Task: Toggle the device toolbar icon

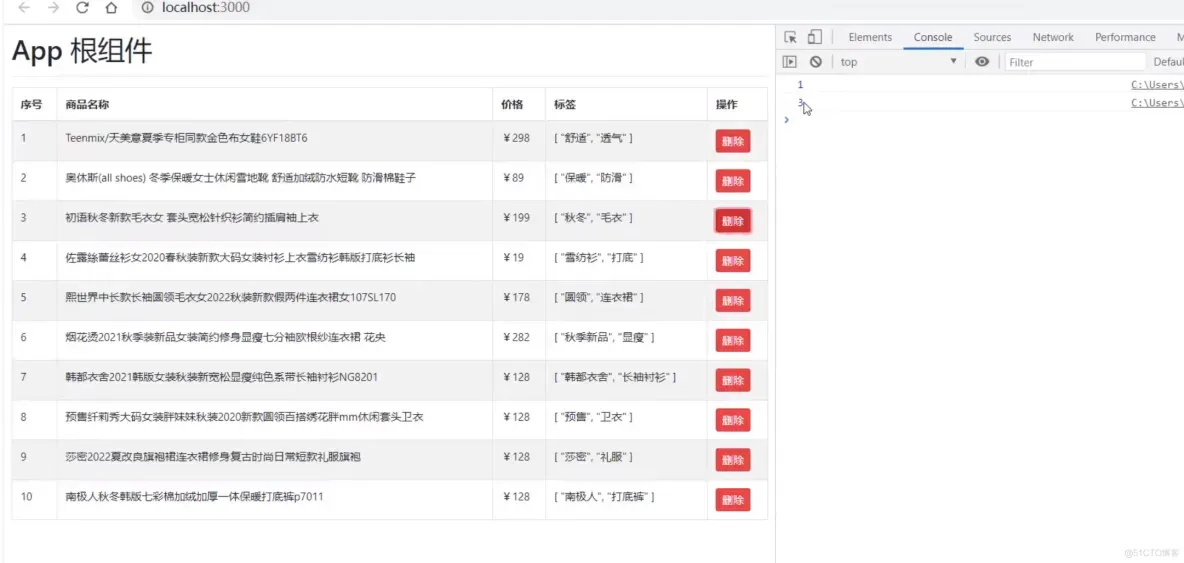Action: 814,37
